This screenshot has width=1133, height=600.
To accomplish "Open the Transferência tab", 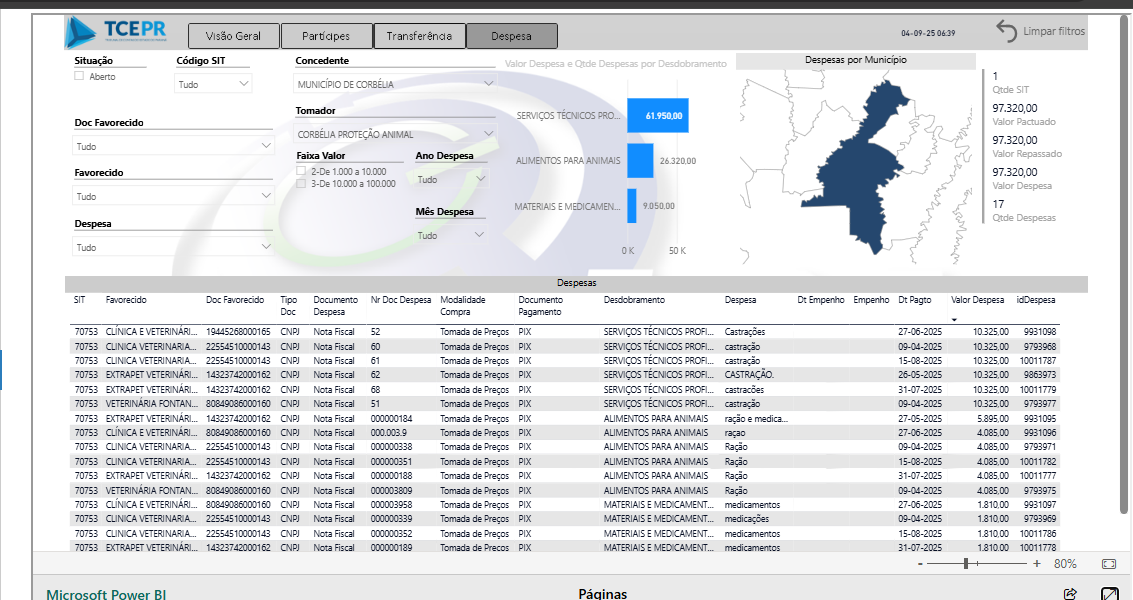I will 420,36.
